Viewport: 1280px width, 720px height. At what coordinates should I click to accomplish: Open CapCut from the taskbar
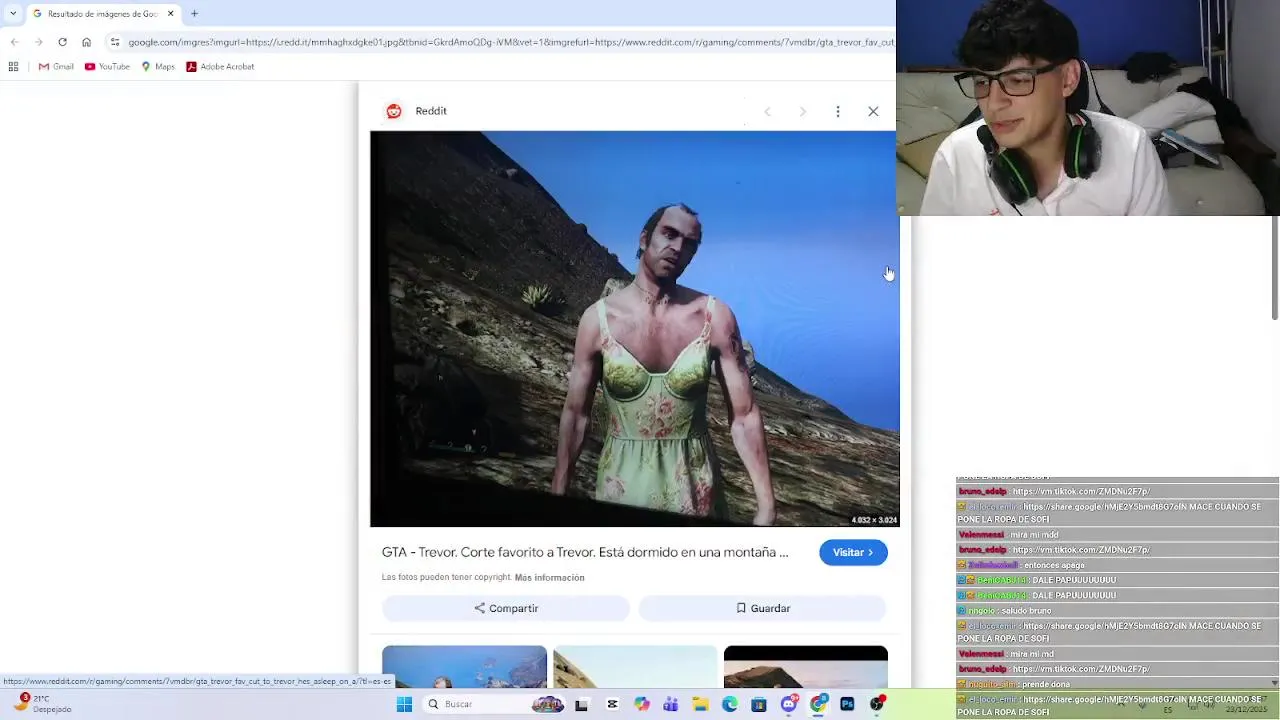tap(612, 704)
